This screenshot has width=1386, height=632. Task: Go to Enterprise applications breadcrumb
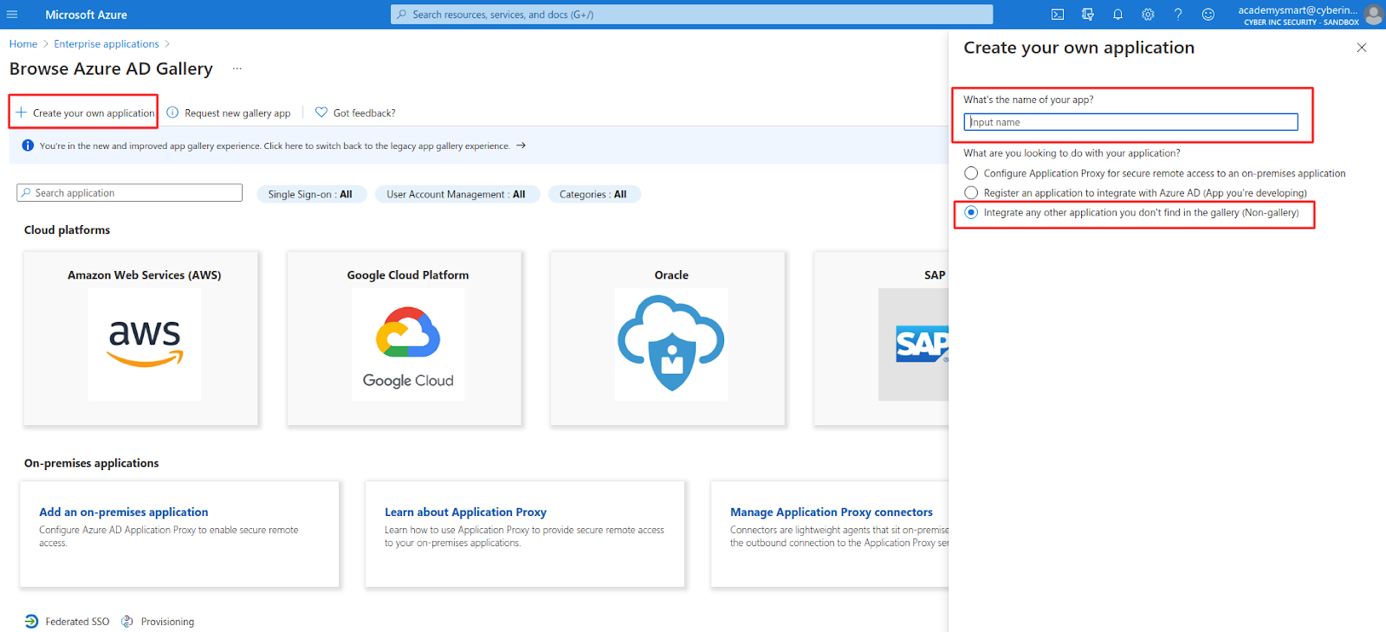click(106, 44)
